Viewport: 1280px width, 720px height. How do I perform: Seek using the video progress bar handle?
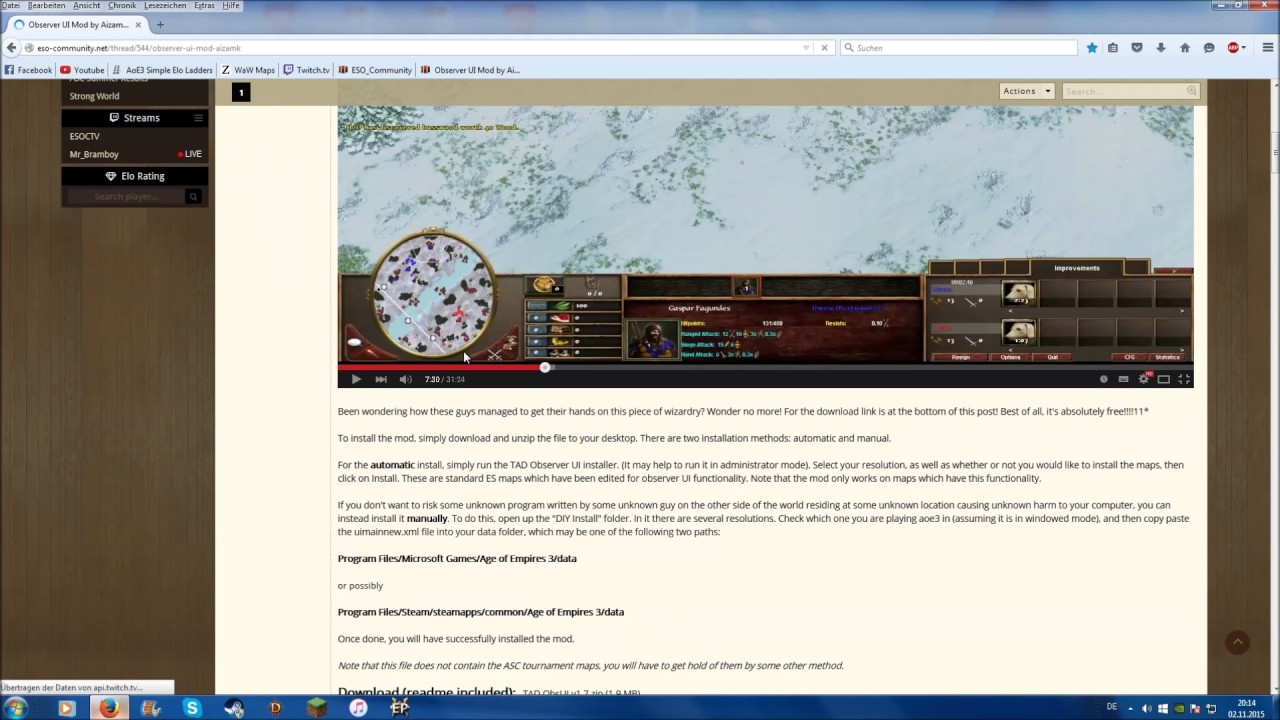click(x=545, y=367)
